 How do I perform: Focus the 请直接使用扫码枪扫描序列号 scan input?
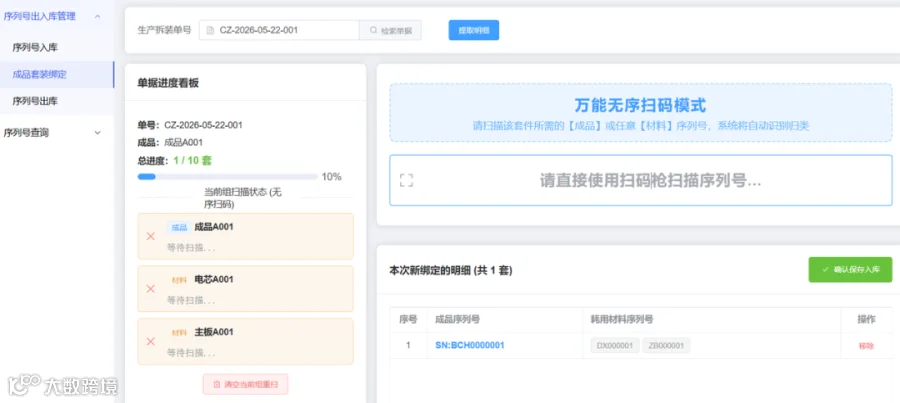click(x=641, y=180)
